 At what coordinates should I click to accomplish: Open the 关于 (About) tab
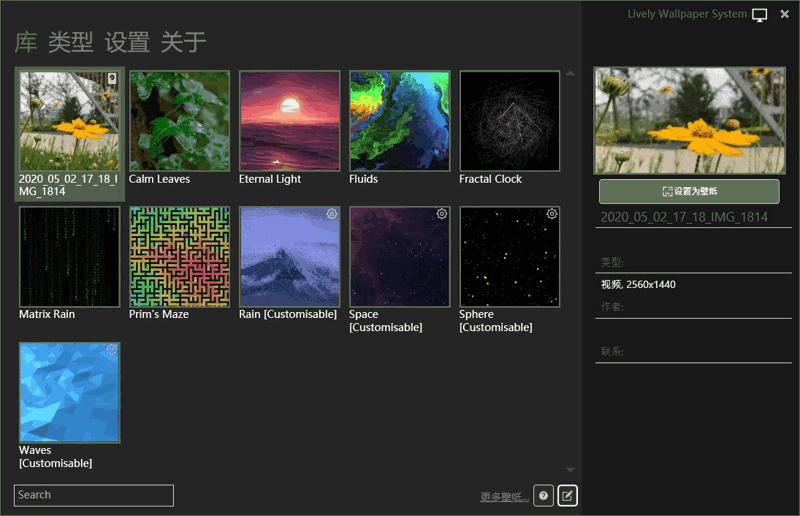click(184, 42)
